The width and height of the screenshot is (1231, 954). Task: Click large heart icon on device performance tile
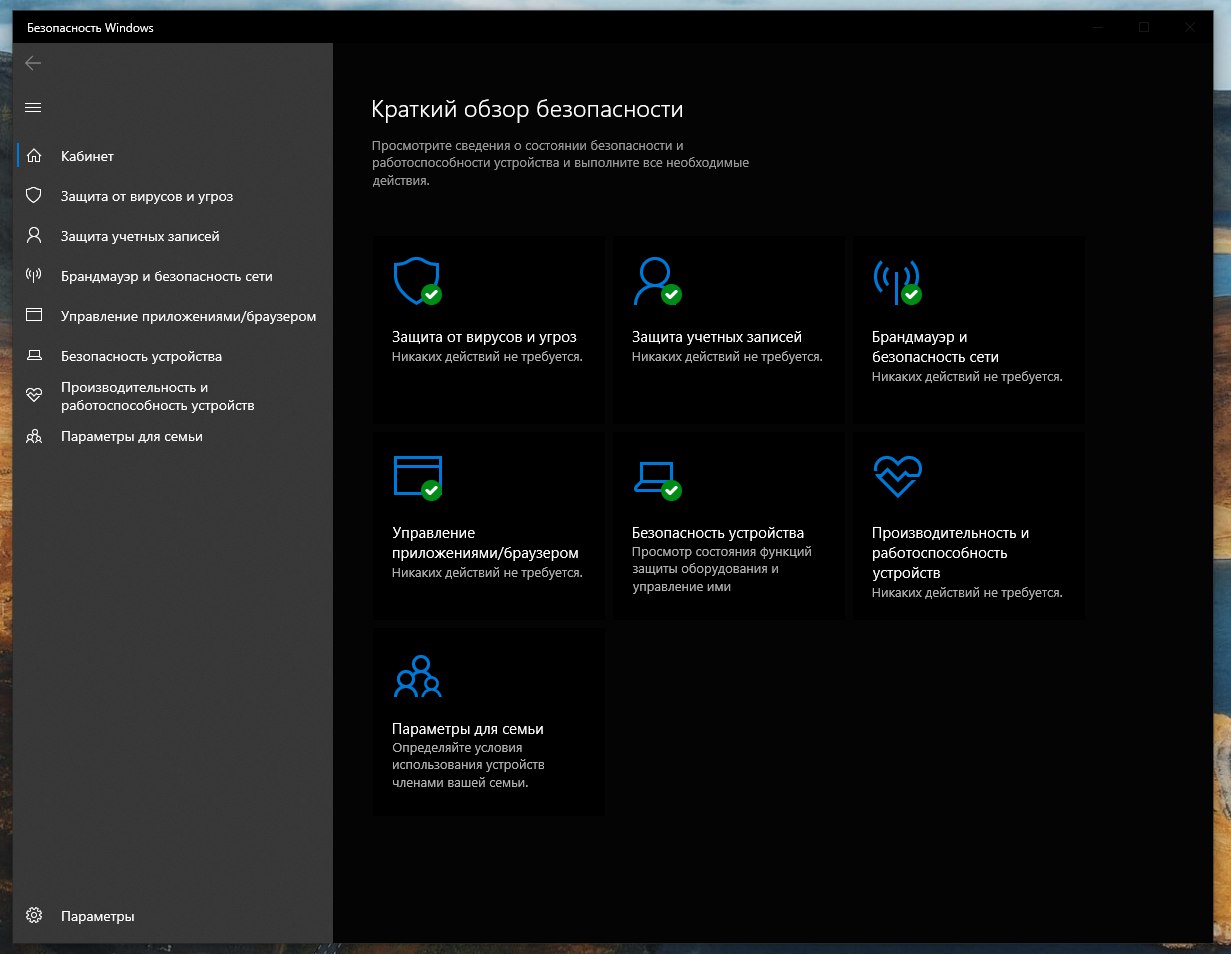click(897, 477)
